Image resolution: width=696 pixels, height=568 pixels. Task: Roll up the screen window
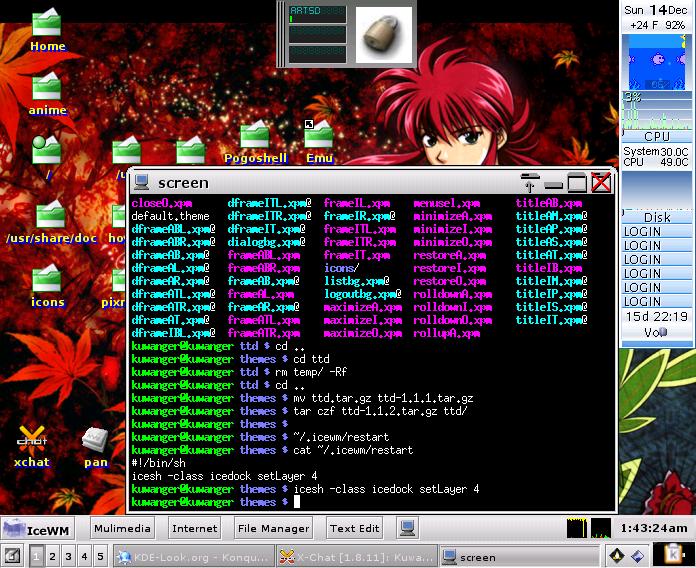pyautogui.click(x=530, y=182)
